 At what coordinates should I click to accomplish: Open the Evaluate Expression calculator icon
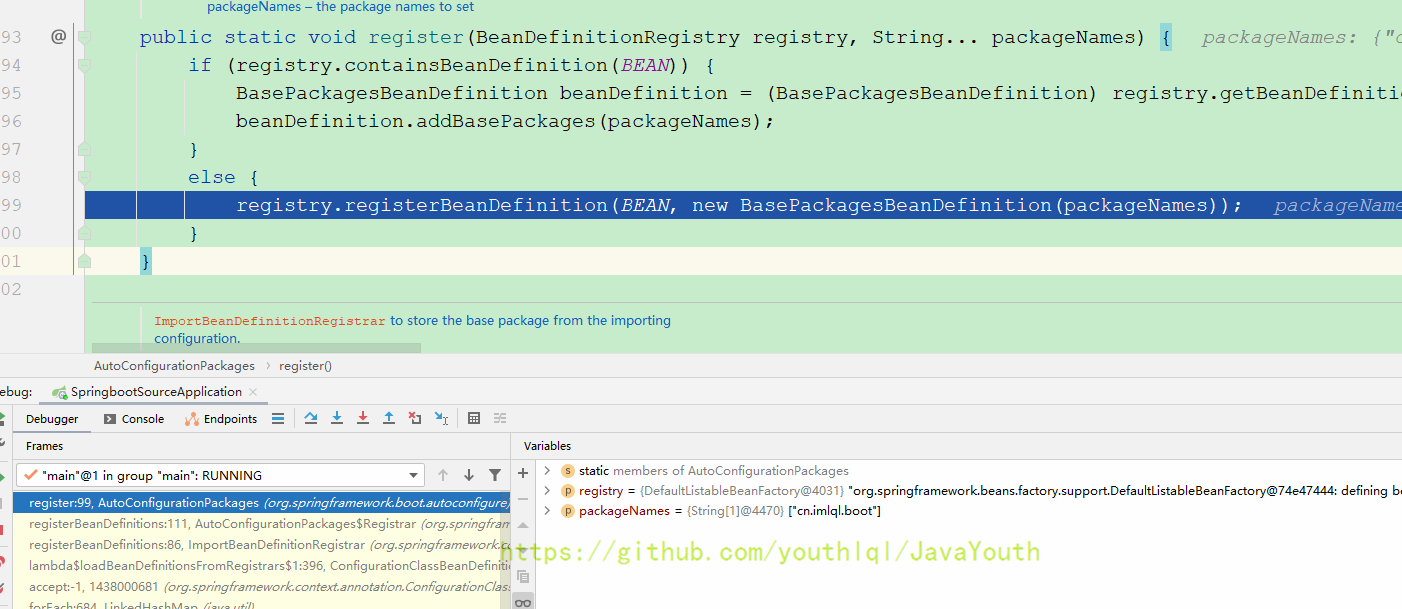(x=474, y=419)
